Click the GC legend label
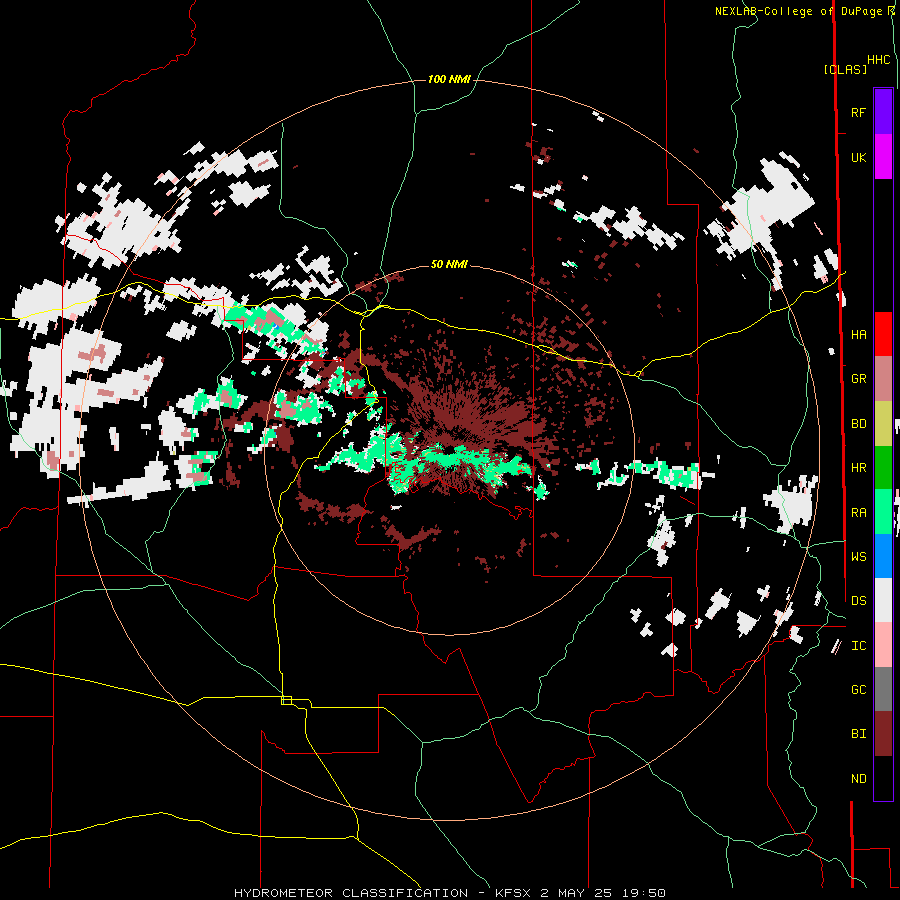The image size is (900, 900). [x=858, y=690]
